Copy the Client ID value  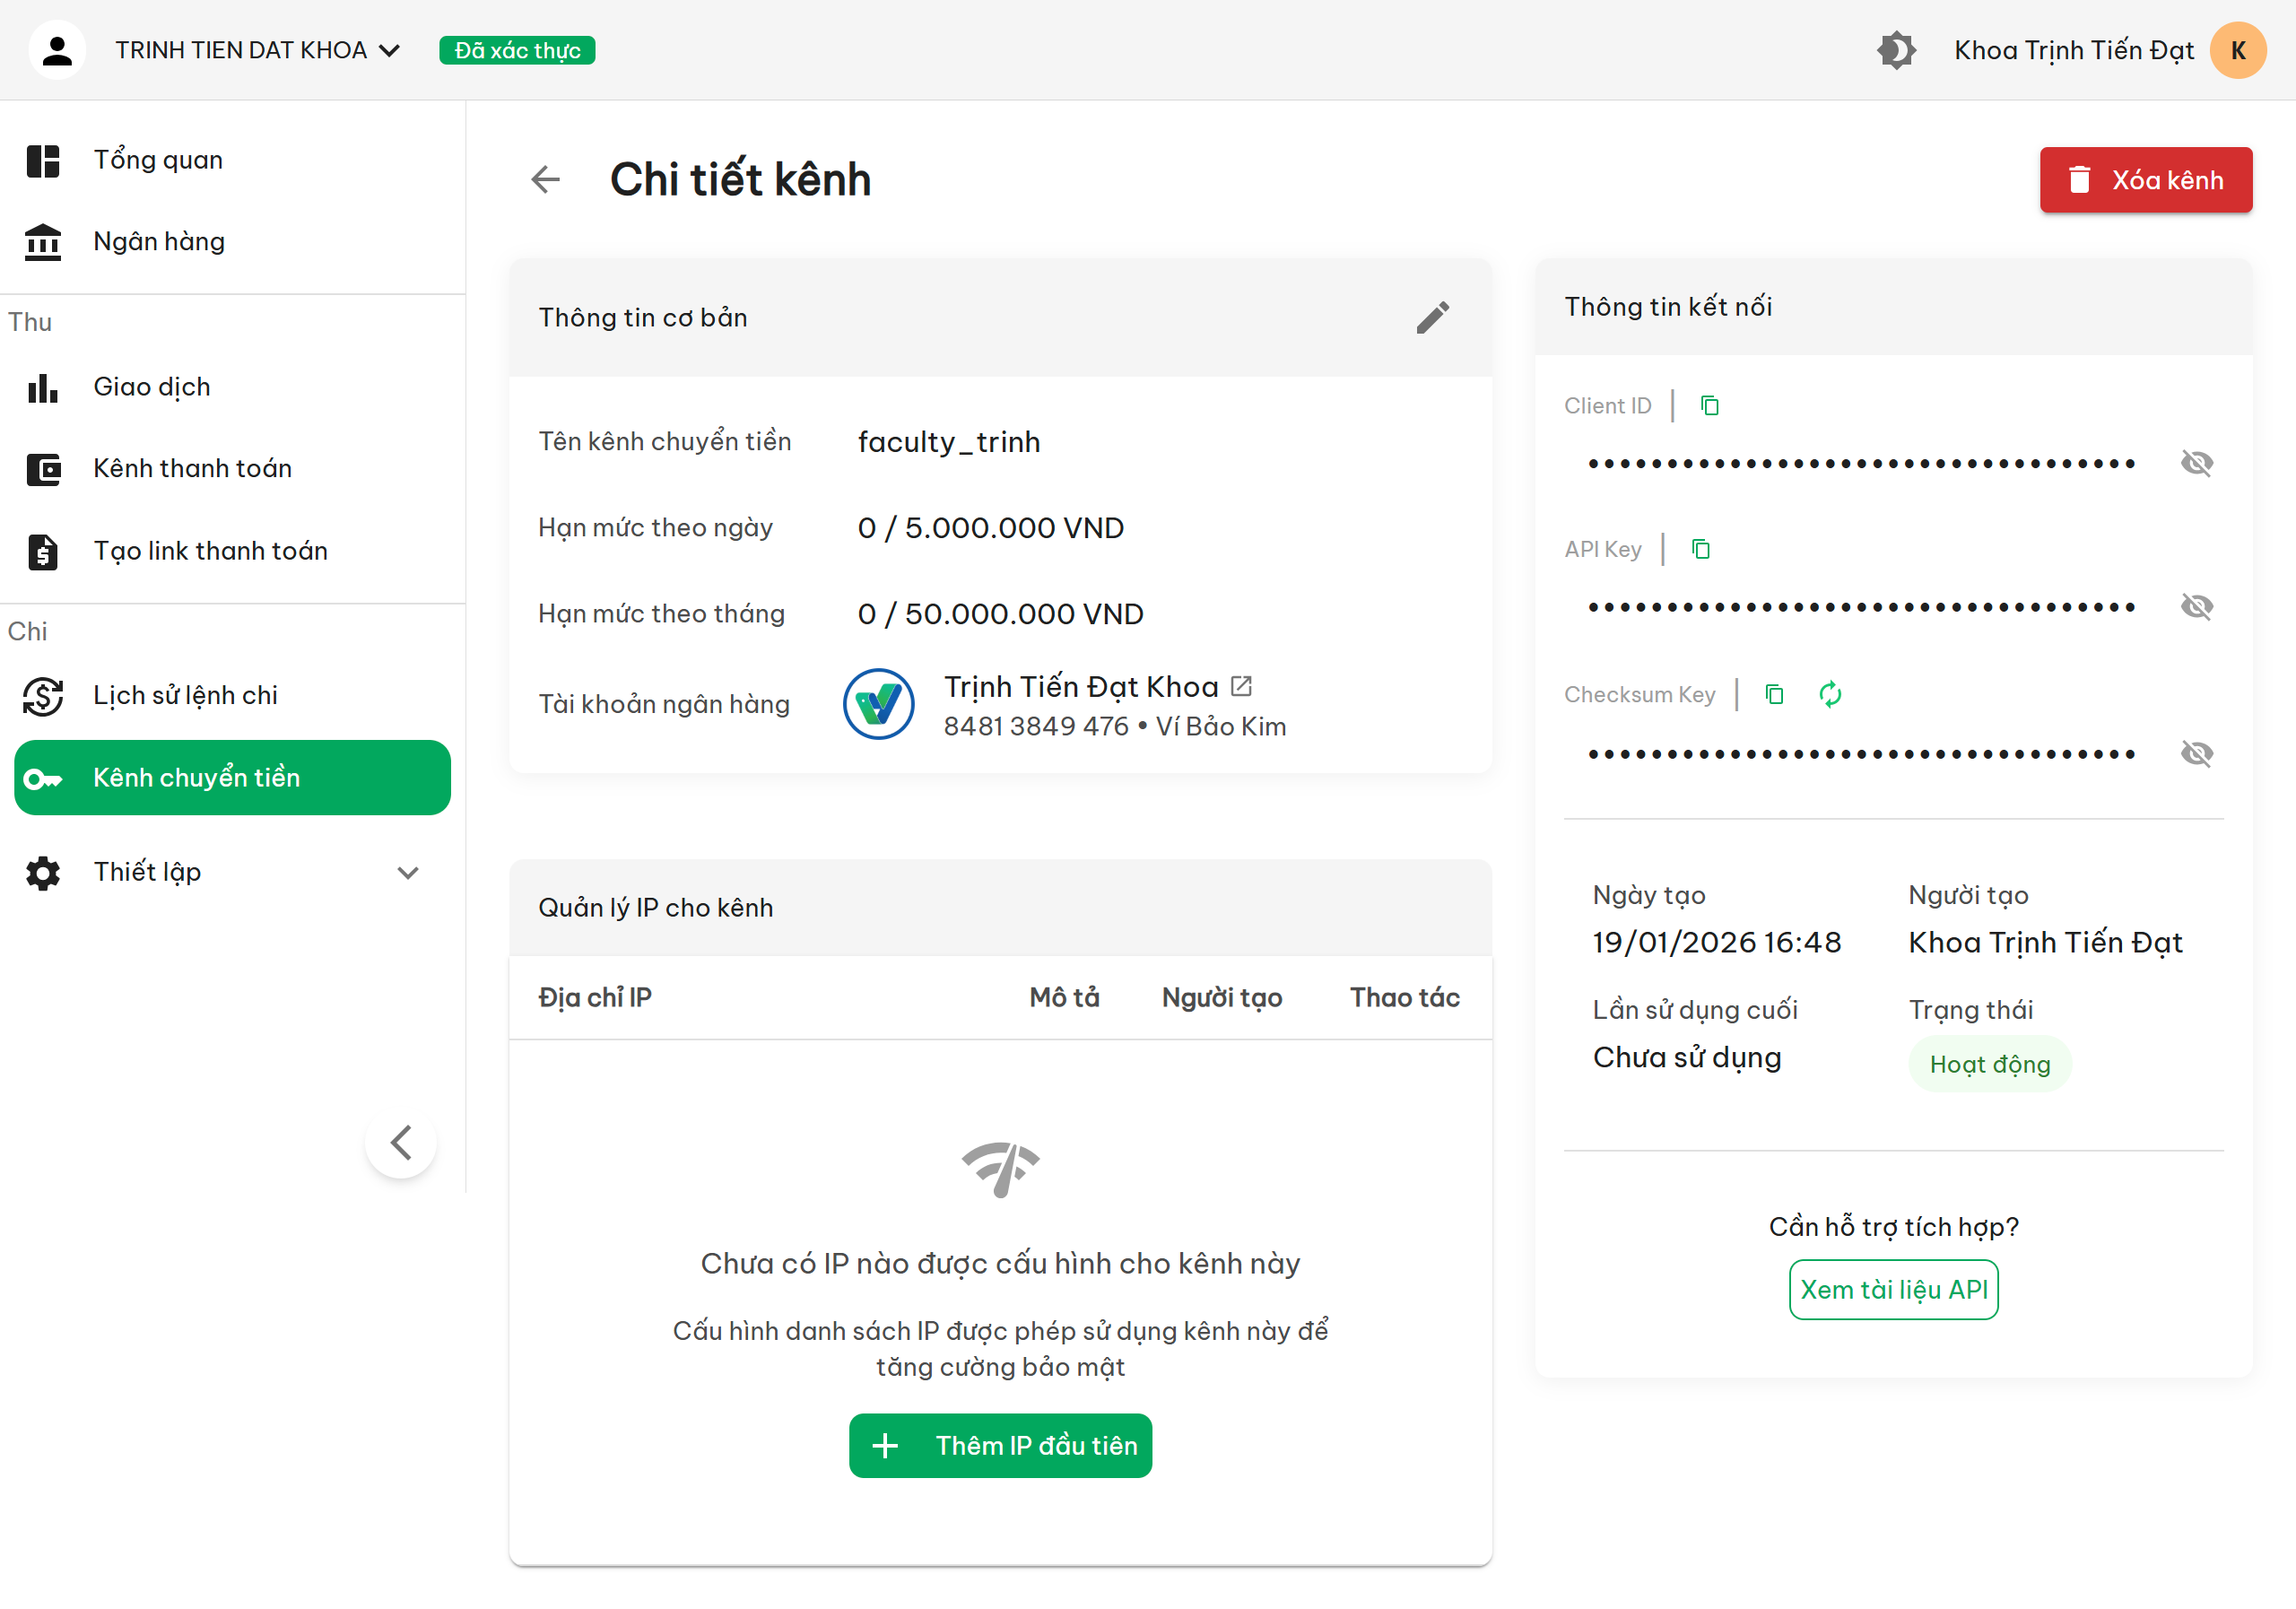pyautogui.click(x=1709, y=405)
